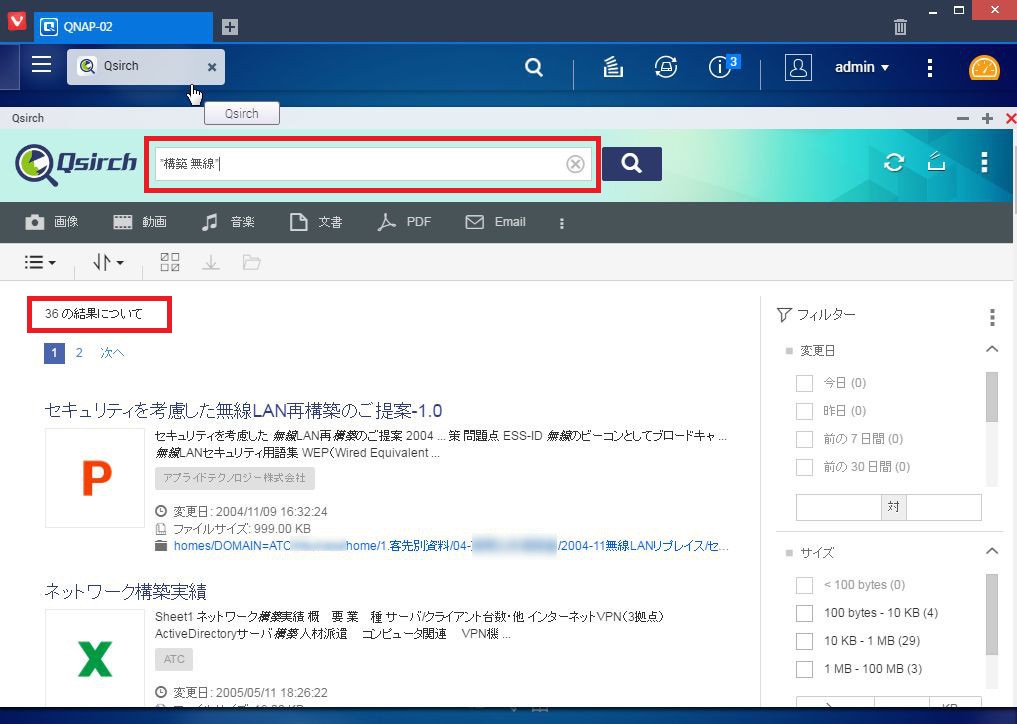Screen dimensions: 1017x724
Task: Open the orange dashboard gauge icon
Action: click(x=984, y=67)
